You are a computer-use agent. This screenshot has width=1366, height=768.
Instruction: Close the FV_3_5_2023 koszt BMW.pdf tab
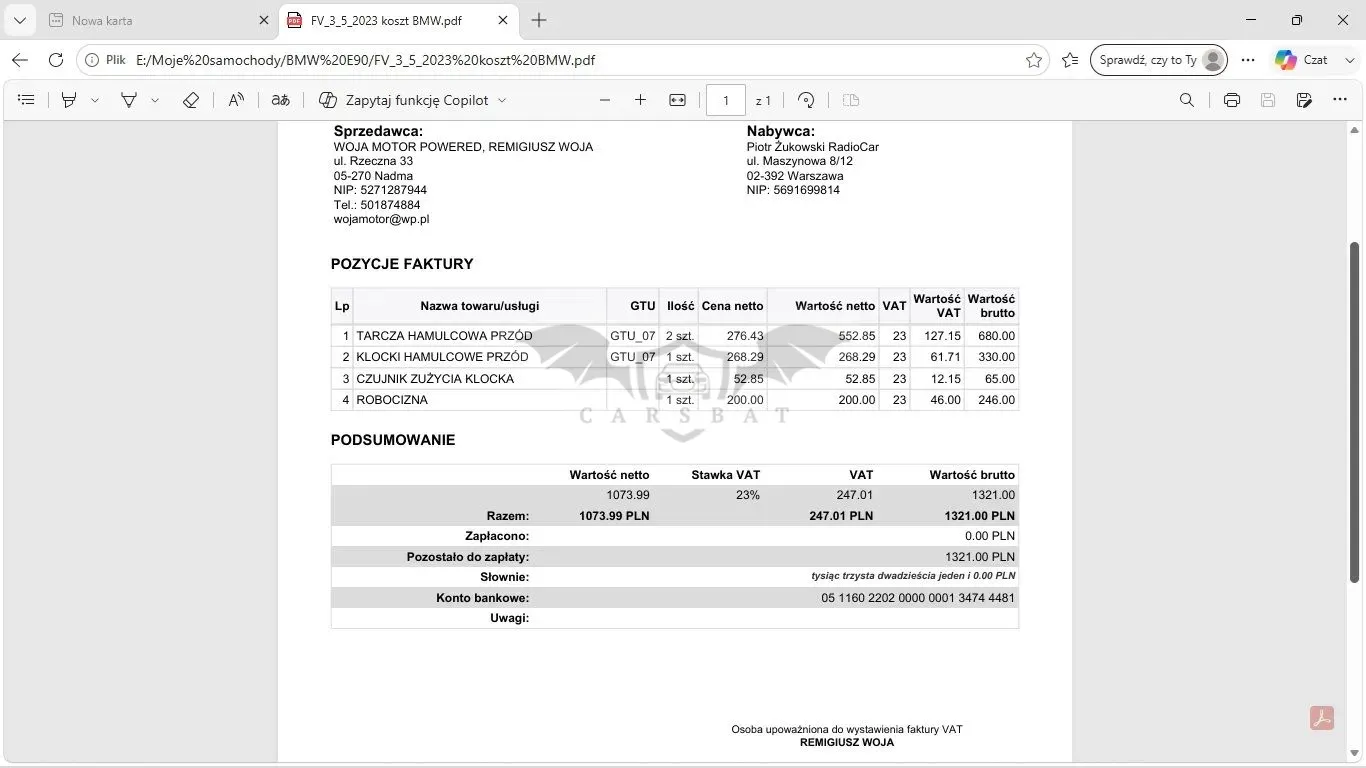pyautogui.click(x=503, y=20)
